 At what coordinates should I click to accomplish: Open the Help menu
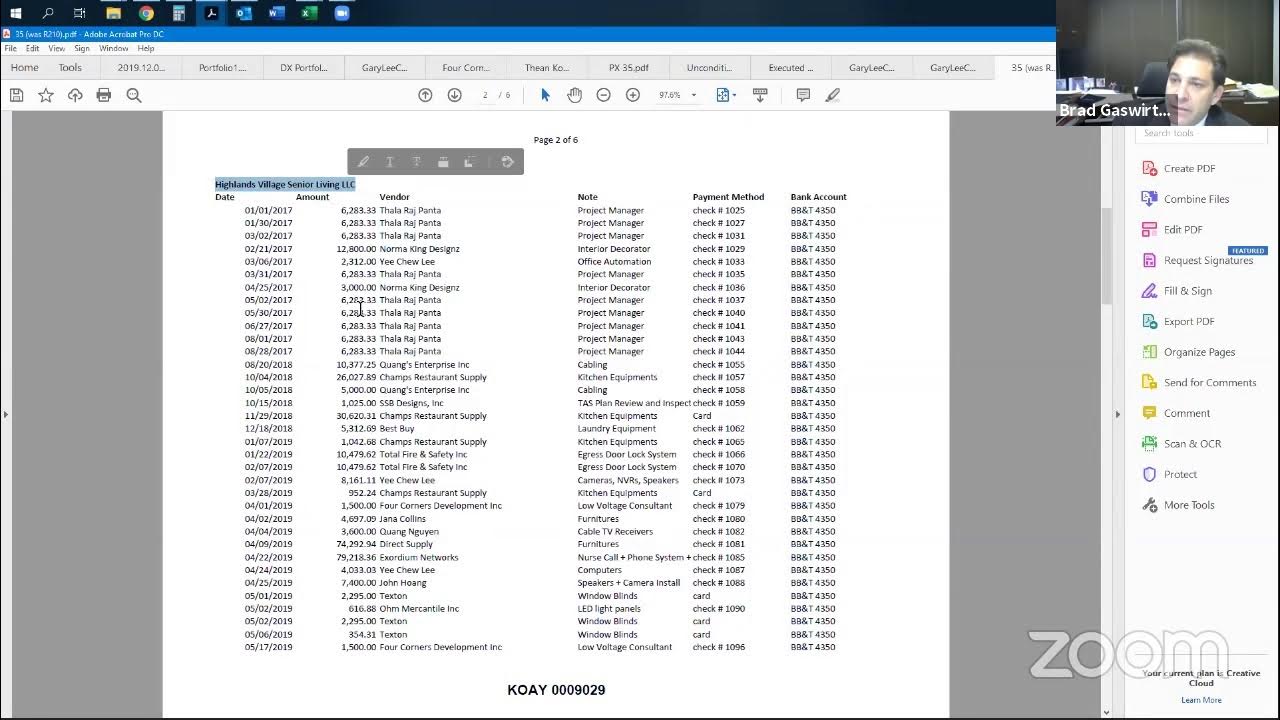[x=146, y=48]
